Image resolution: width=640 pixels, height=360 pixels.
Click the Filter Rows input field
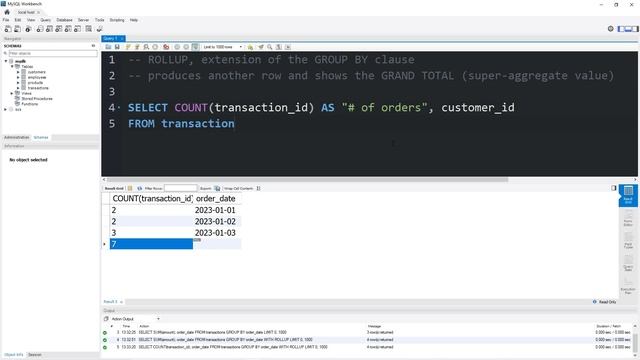(180, 188)
